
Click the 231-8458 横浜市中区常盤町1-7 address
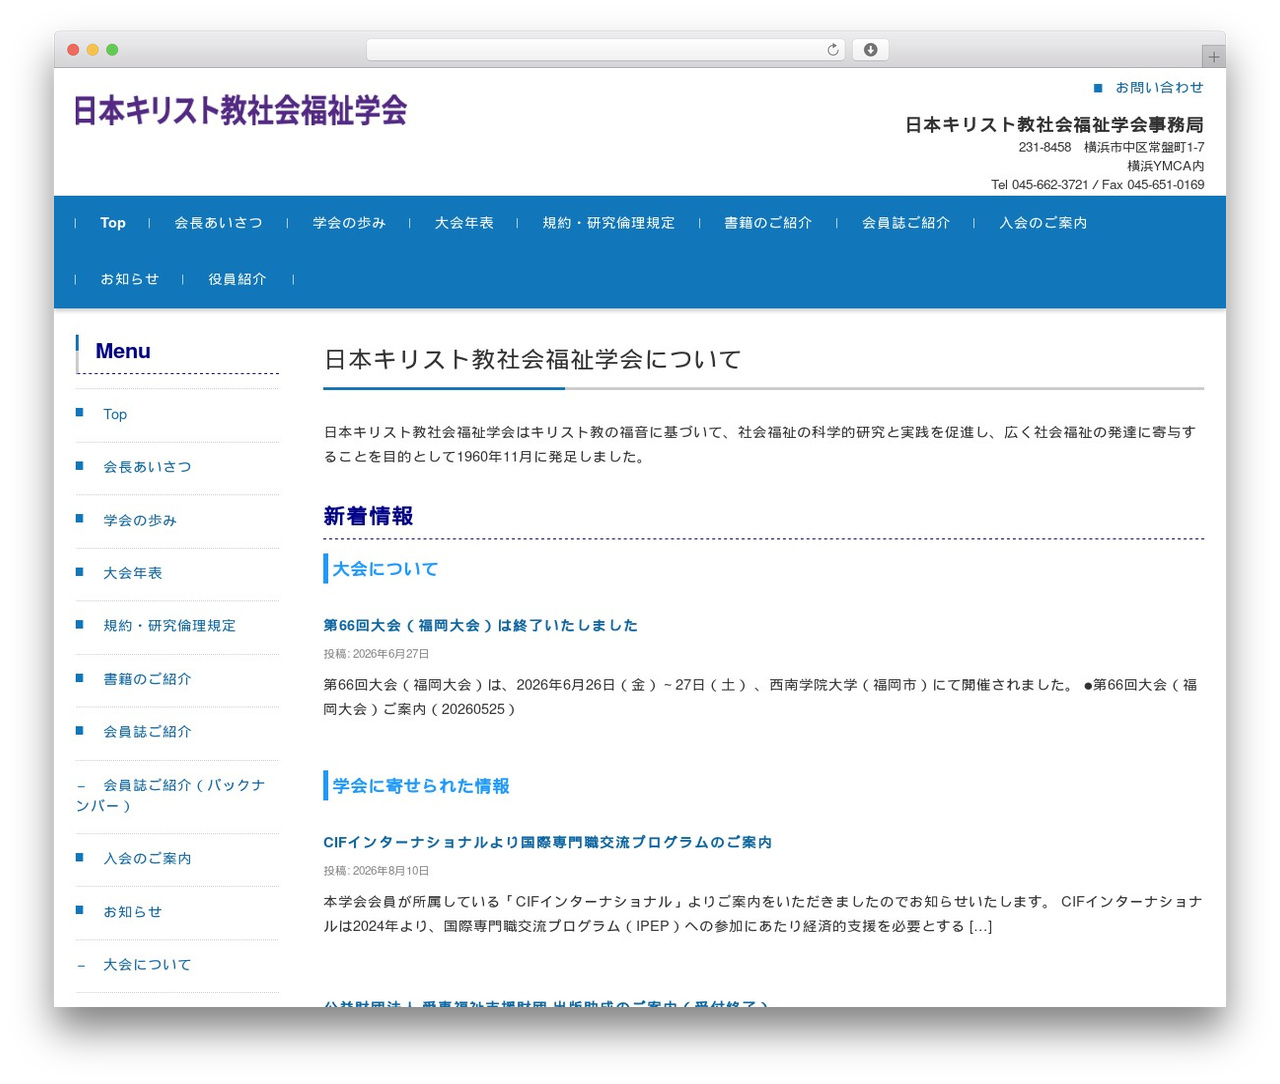click(x=1111, y=147)
